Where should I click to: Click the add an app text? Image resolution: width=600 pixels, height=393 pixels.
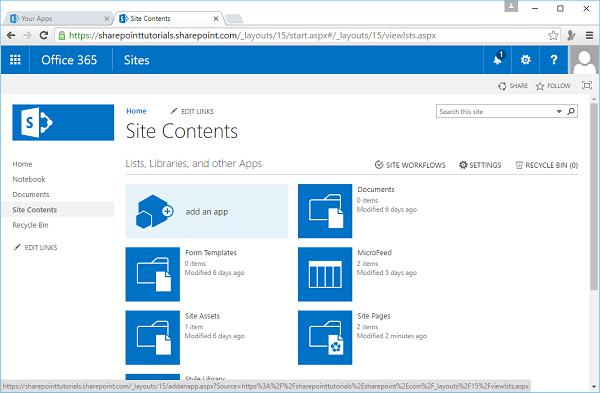point(207,212)
